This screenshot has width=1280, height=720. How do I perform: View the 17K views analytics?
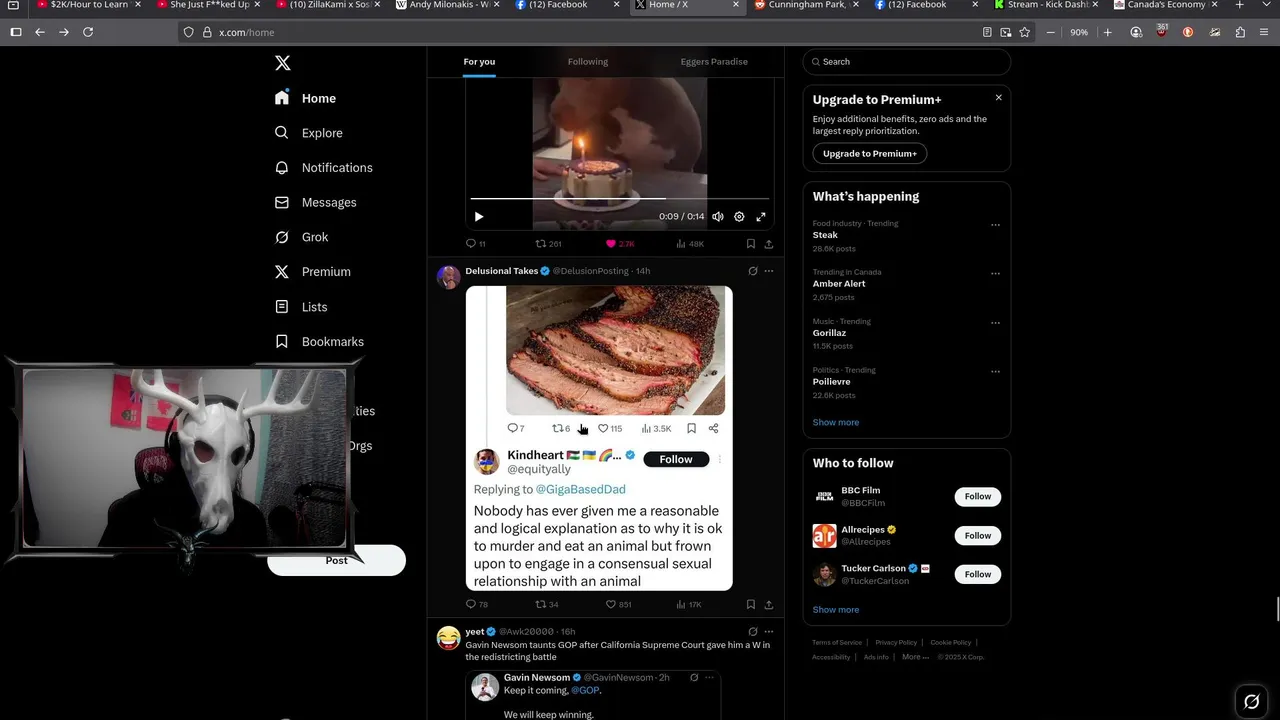690,605
